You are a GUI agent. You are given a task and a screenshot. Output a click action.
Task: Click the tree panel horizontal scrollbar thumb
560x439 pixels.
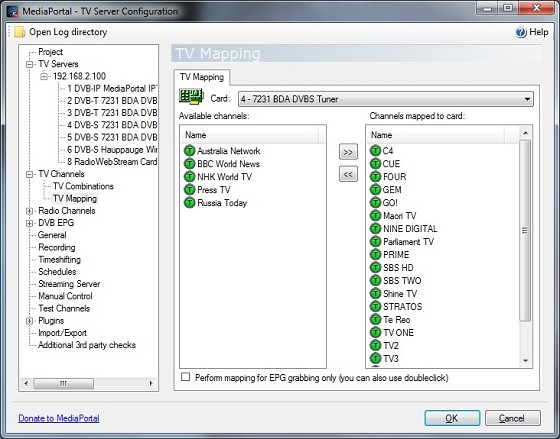pos(64,384)
